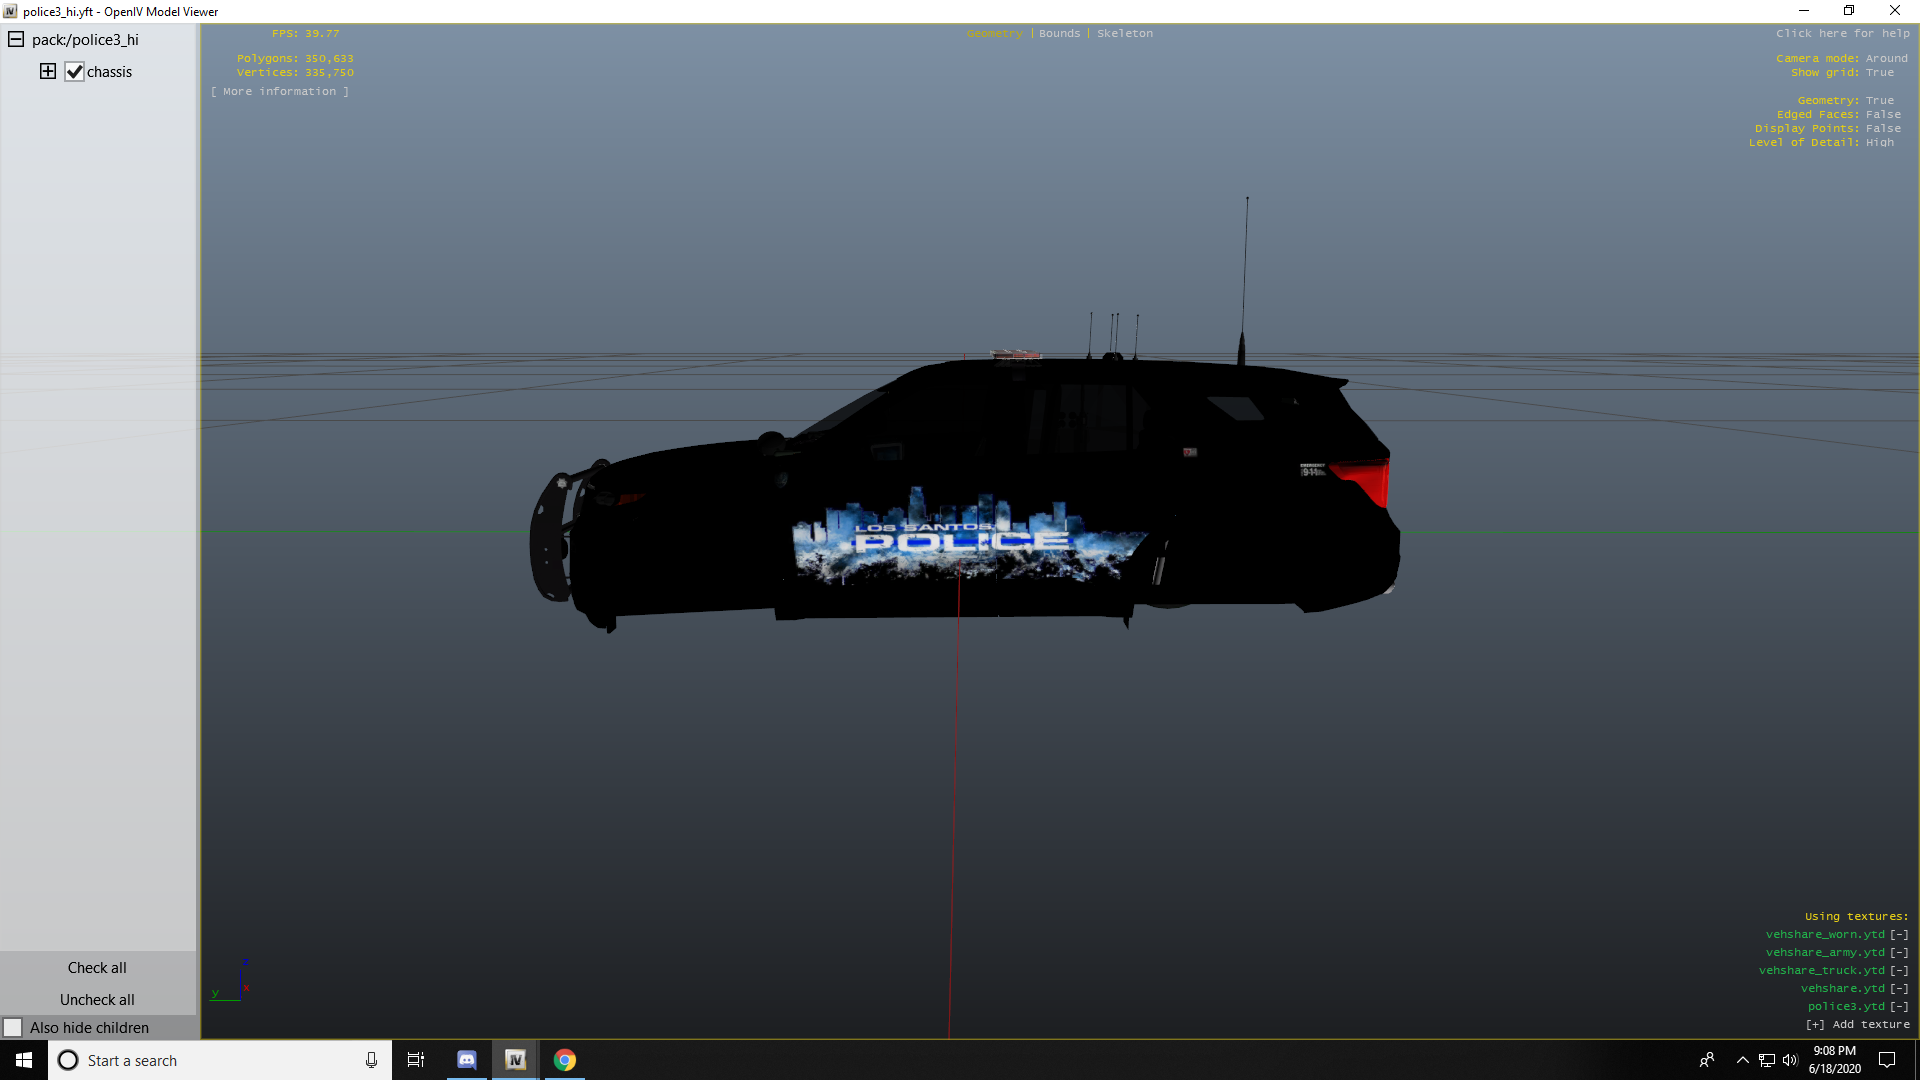Show hidden tray icons chevron

[x=1742, y=1060]
